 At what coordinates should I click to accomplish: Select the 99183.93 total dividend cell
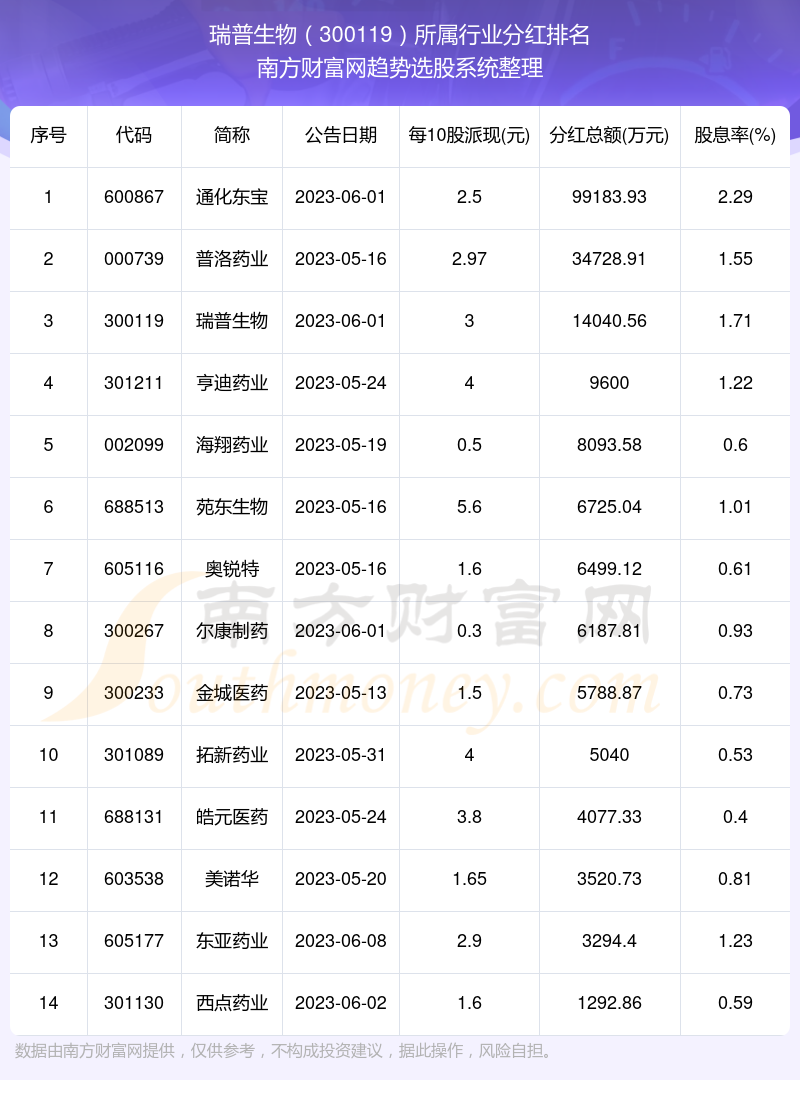(609, 197)
